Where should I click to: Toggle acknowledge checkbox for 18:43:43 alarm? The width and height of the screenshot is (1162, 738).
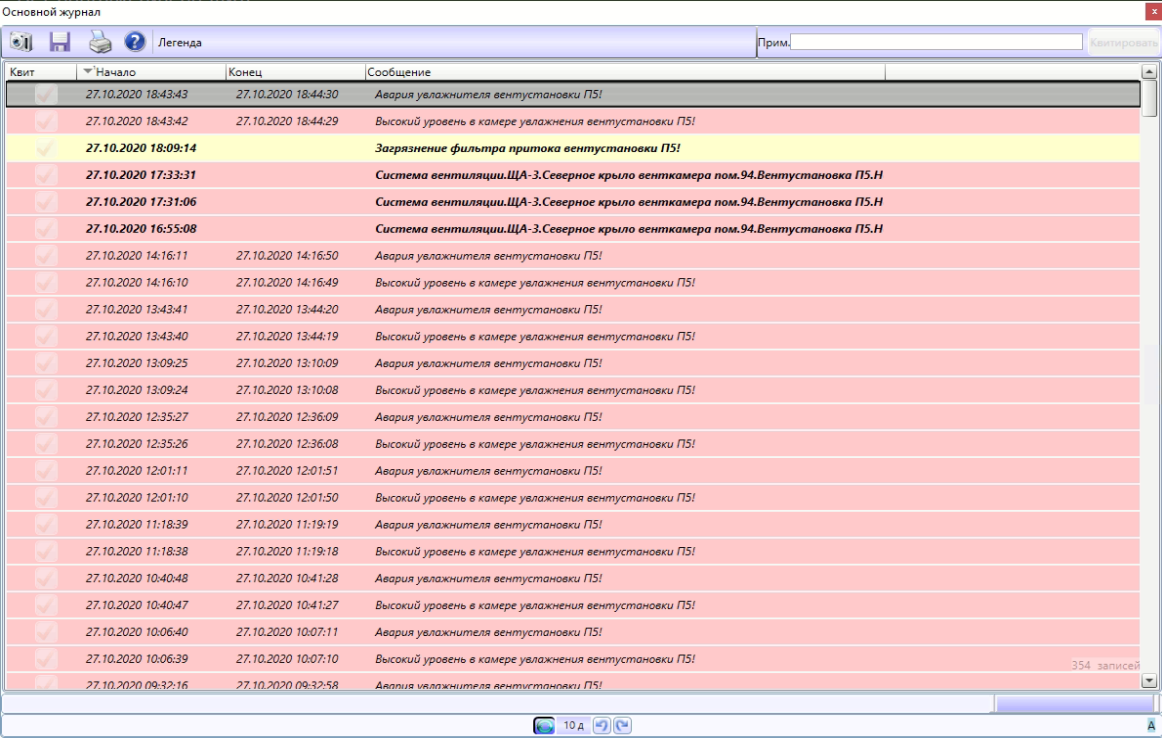(45, 94)
